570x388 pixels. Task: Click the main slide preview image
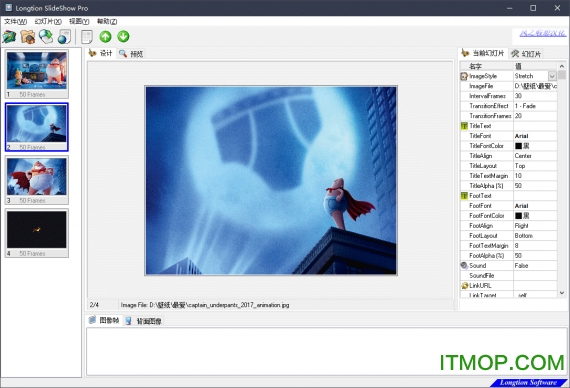coord(271,180)
